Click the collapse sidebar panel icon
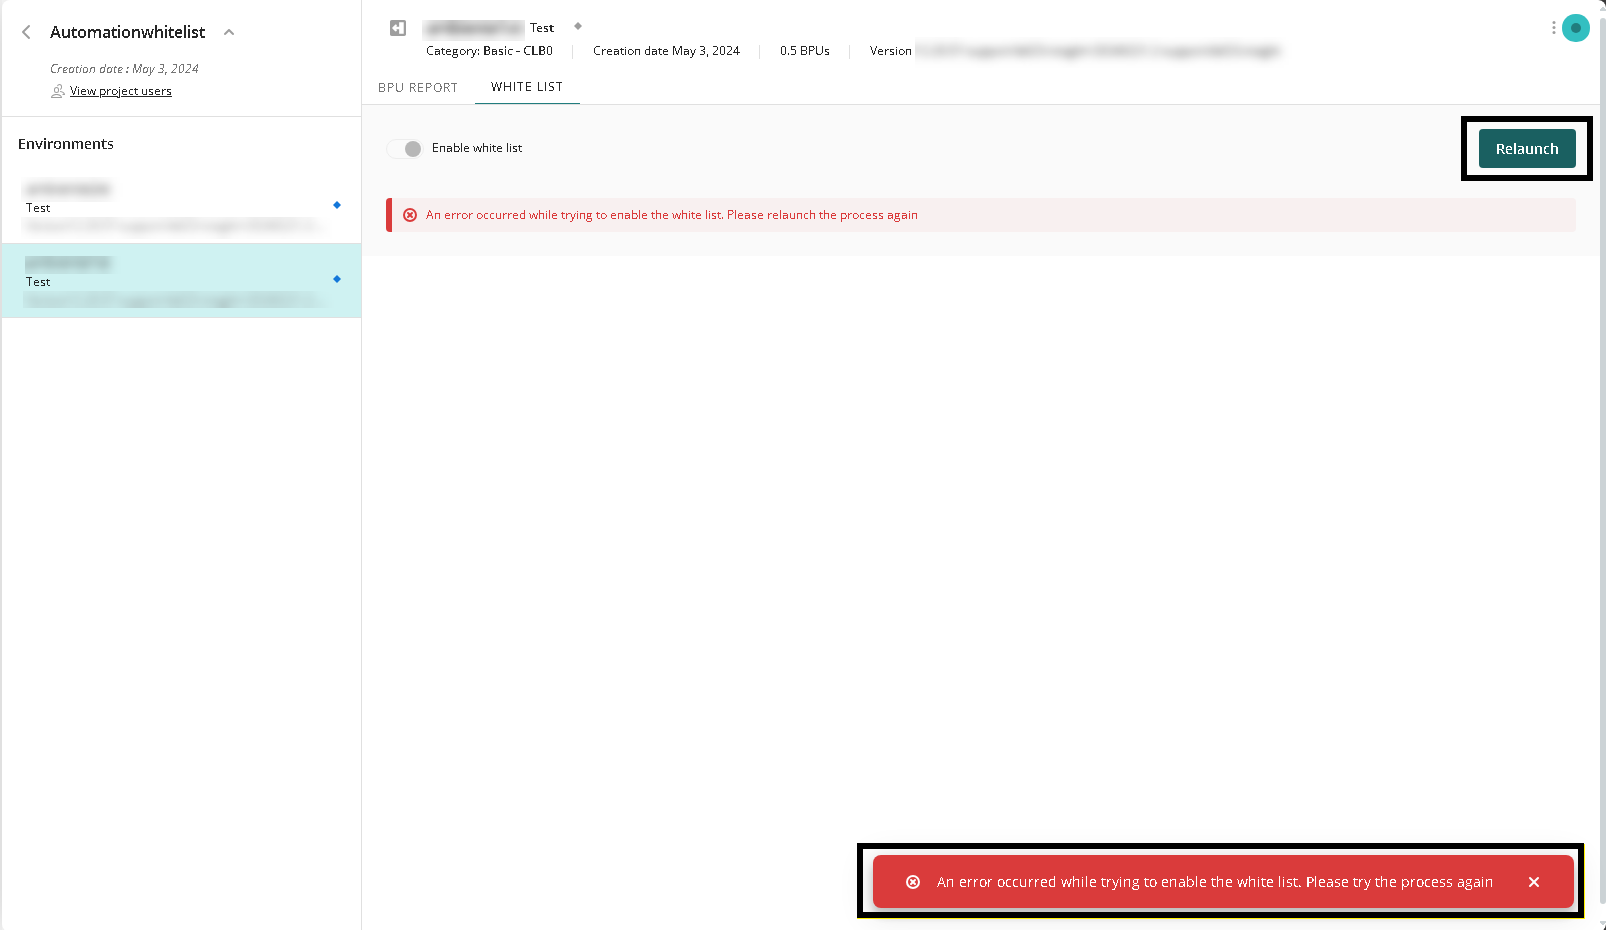 click(398, 28)
